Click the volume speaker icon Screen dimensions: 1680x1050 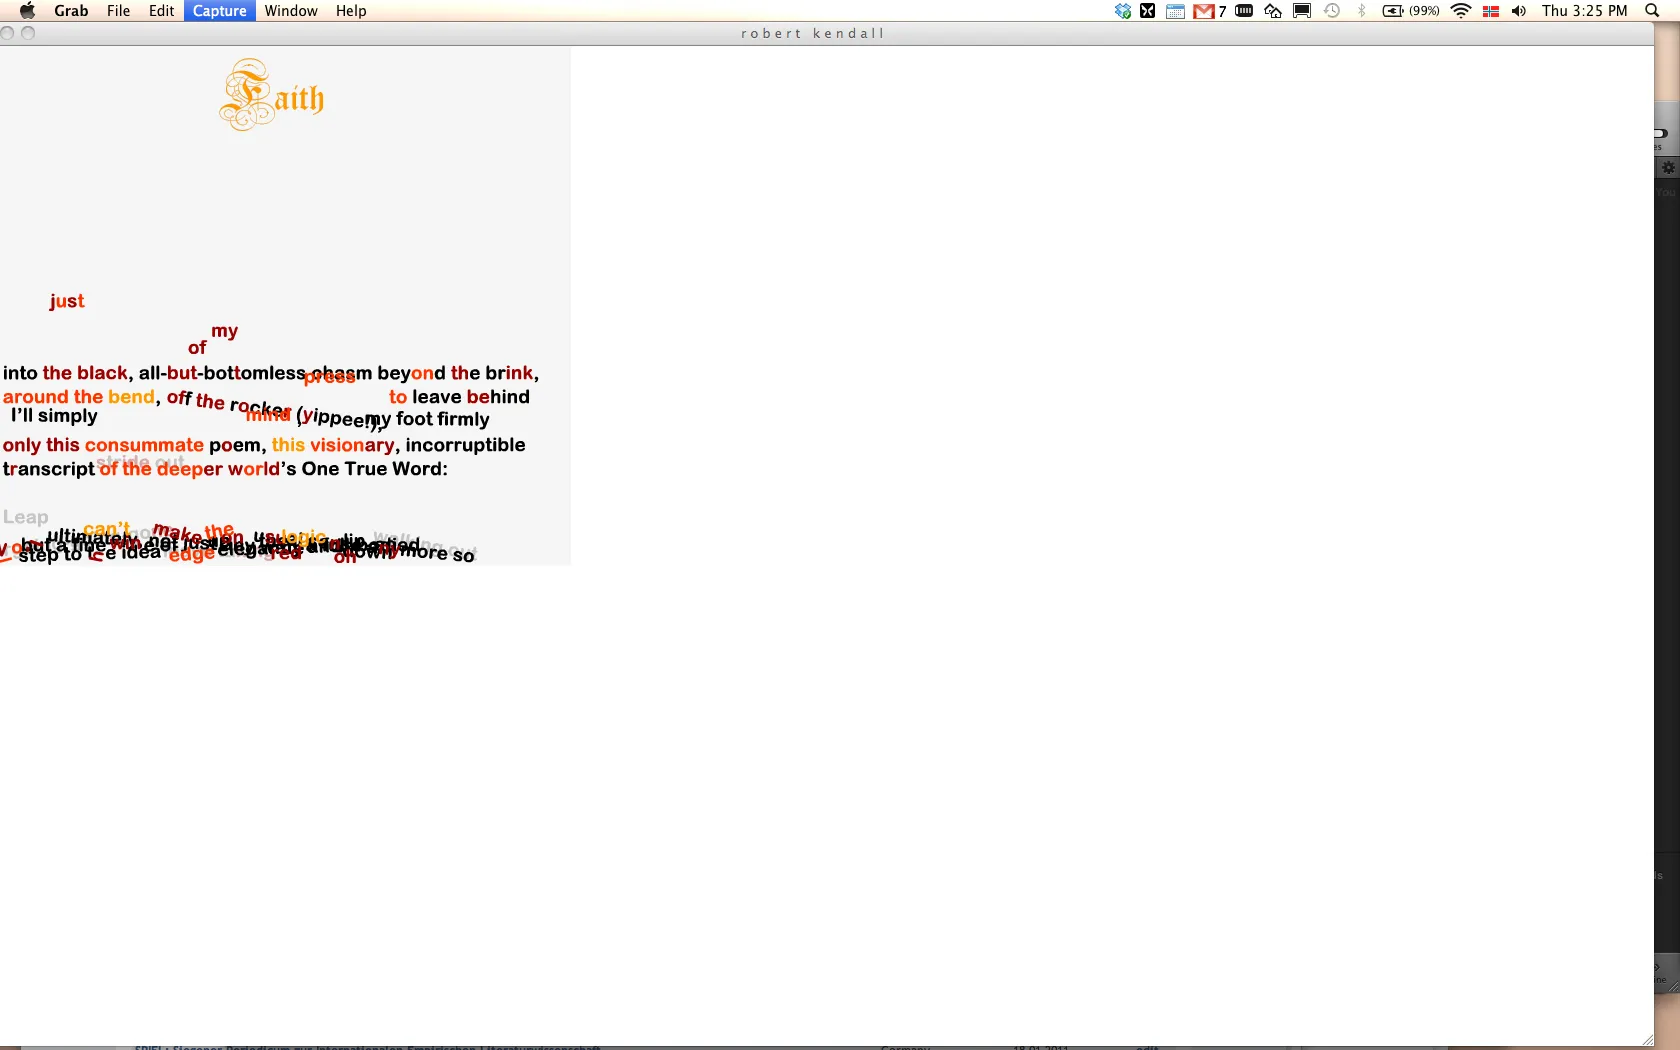coord(1519,11)
